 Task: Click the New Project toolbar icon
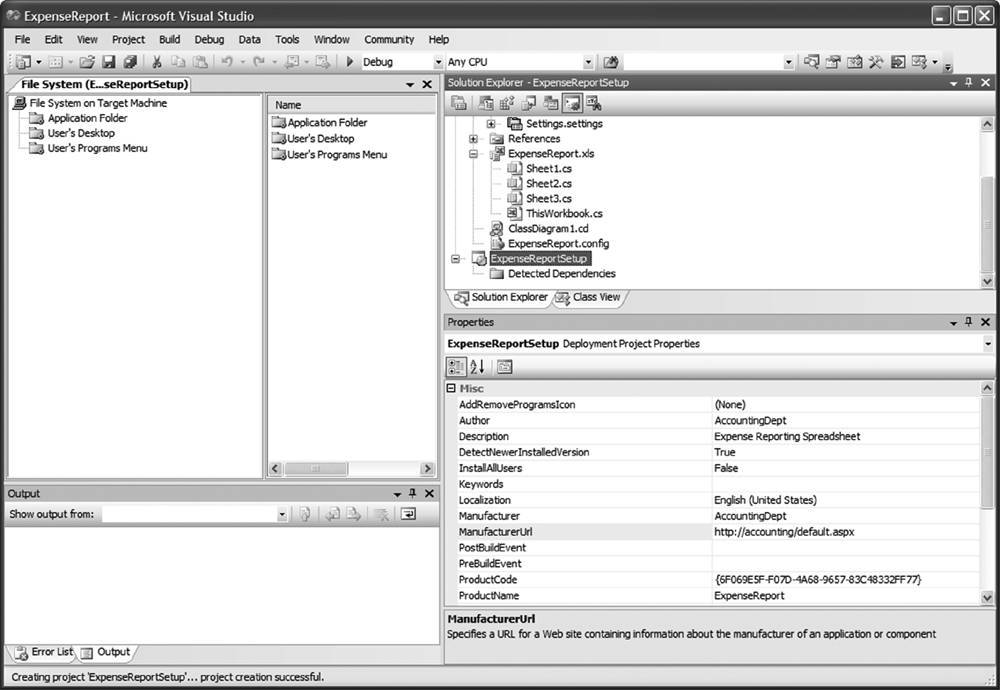point(24,62)
